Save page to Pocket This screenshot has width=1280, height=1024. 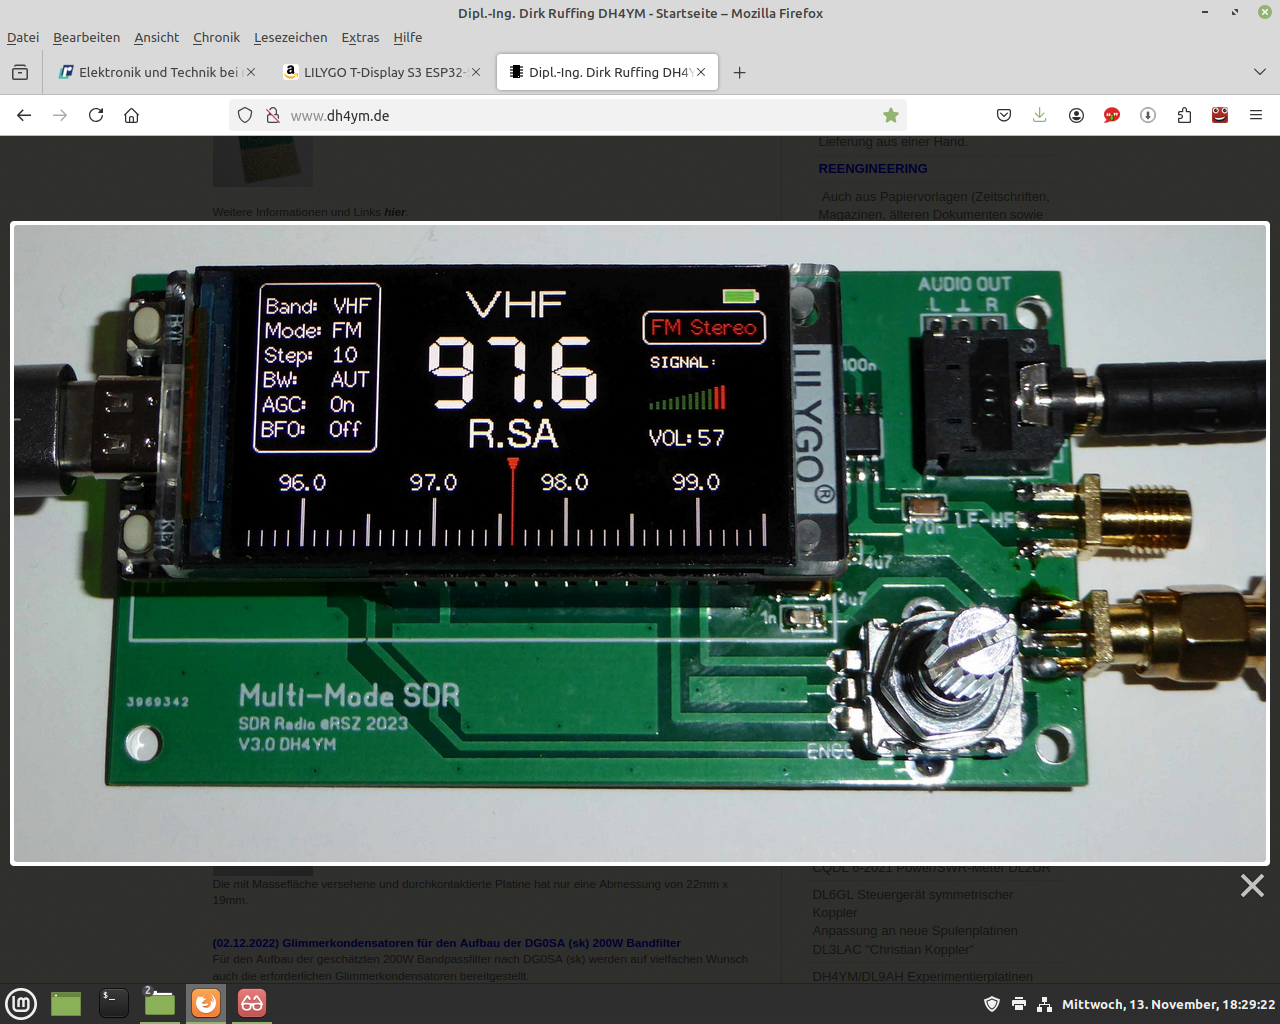(1004, 115)
